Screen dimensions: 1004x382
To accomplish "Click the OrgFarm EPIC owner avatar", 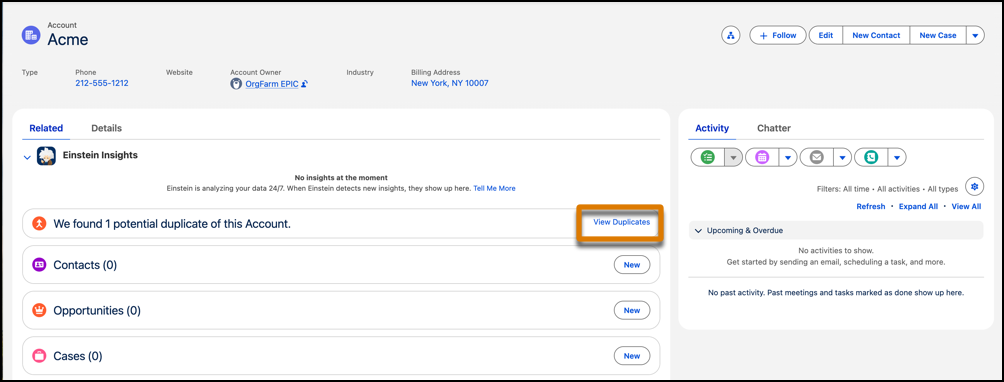I will 236,84.
